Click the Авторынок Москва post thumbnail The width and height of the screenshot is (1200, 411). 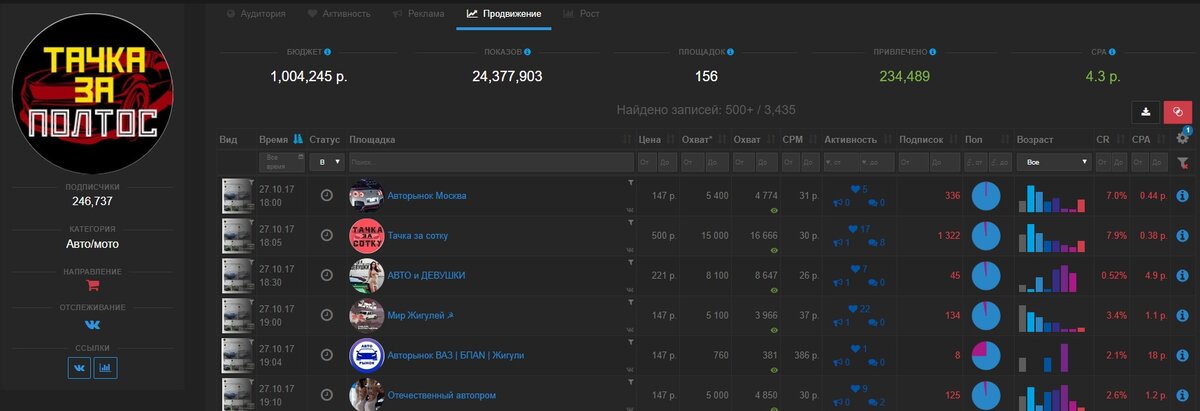click(x=238, y=196)
